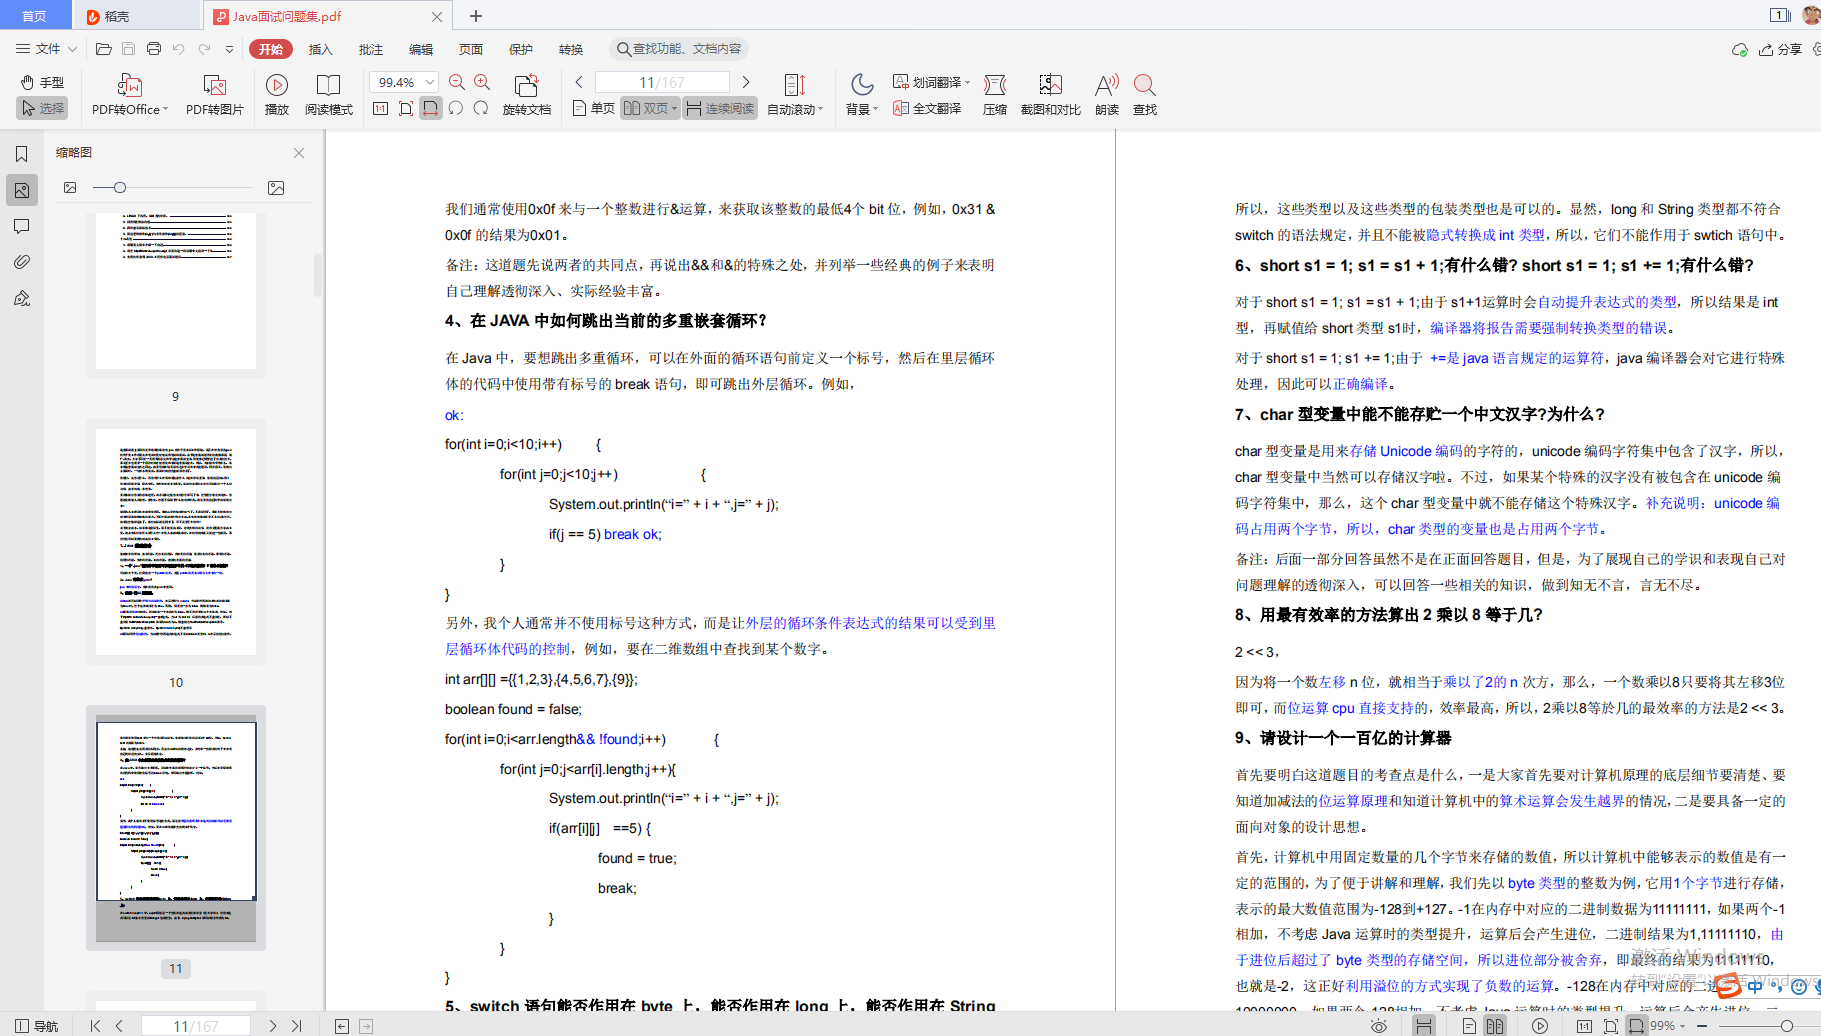1821x1036 pixels.
Task: Open 自动滚动 auto scroll dropdown
Action: 795,95
